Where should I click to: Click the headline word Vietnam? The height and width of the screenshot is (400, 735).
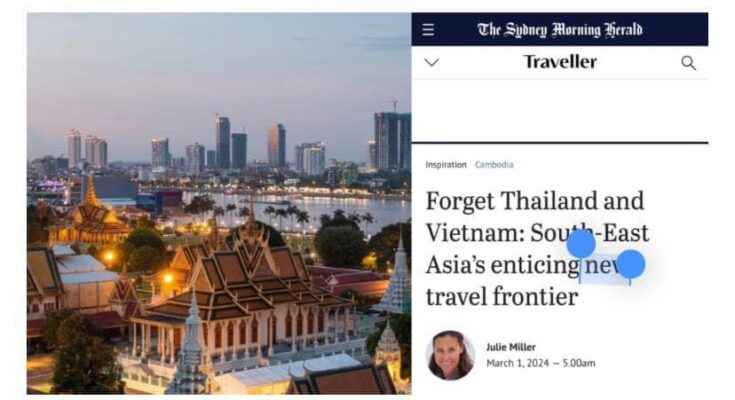click(475, 233)
